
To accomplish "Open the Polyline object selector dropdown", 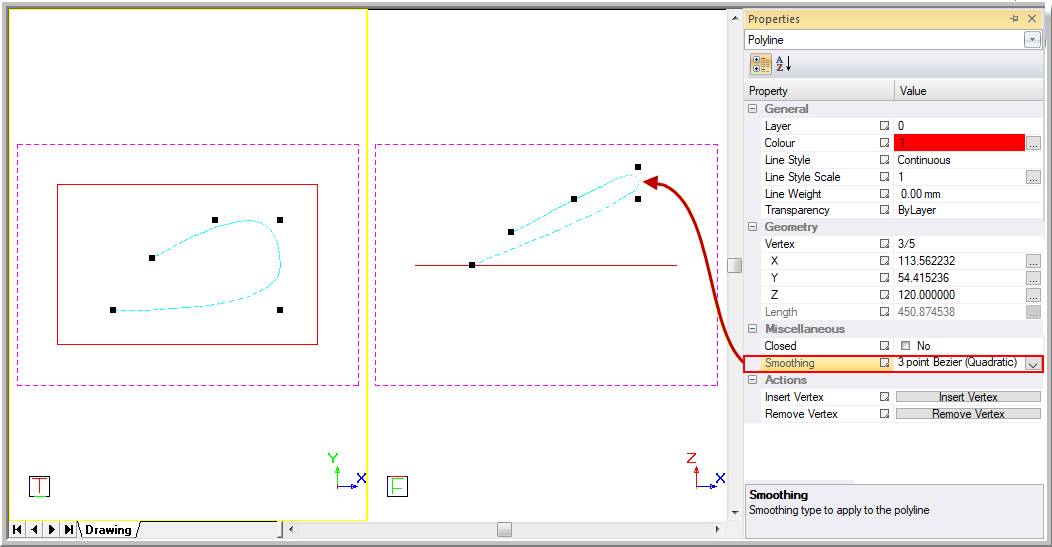I will [1032, 40].
